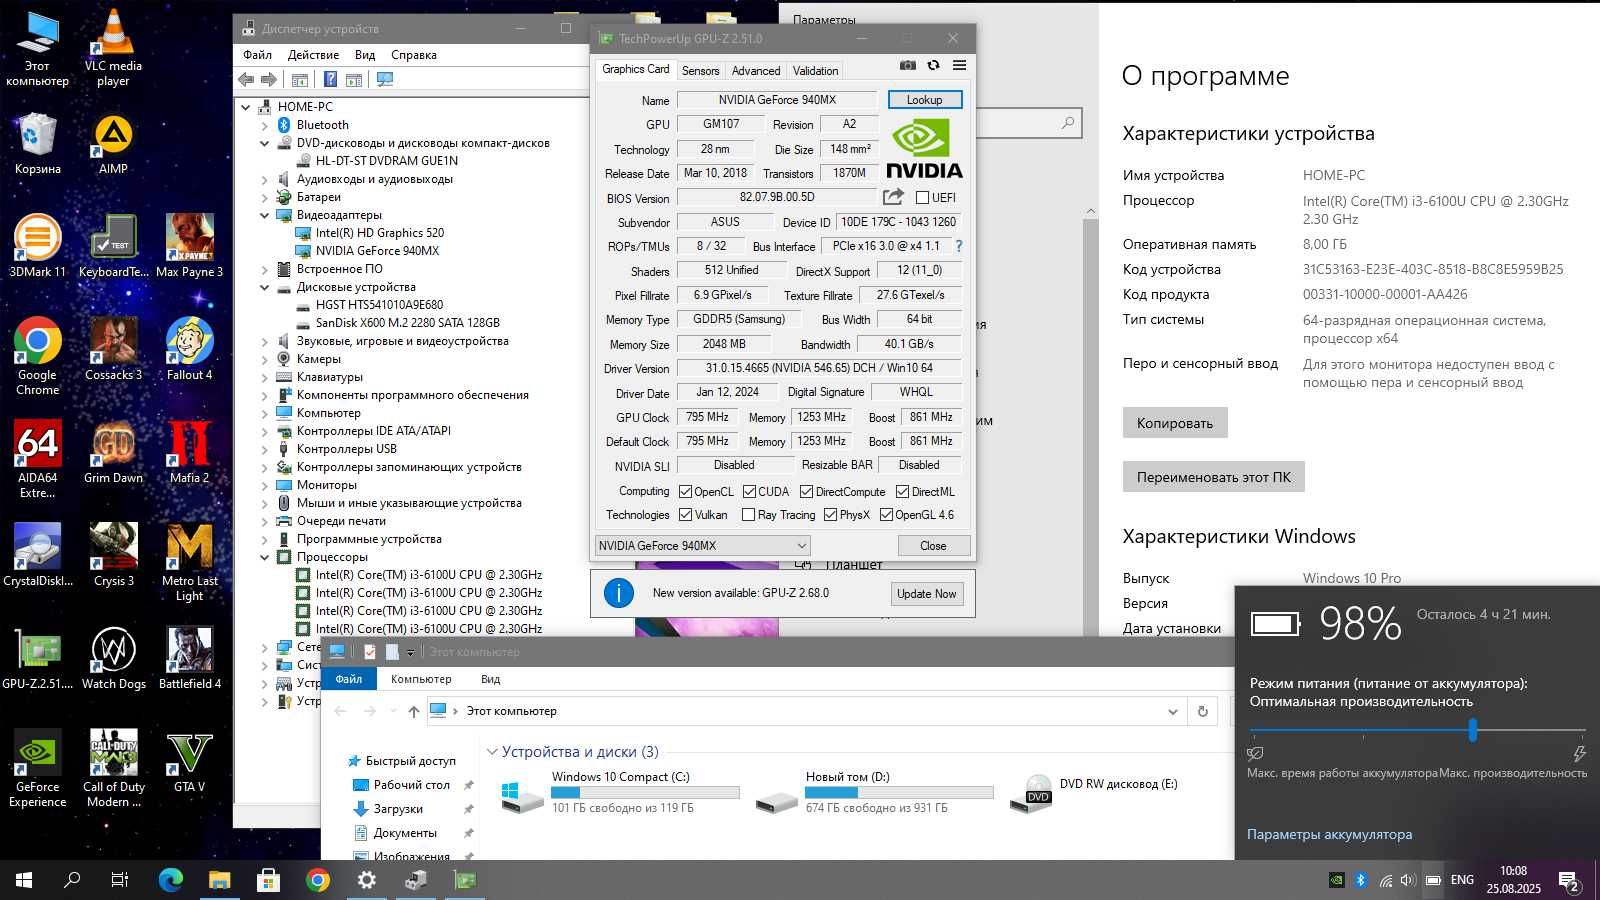Click the BIOS export share icon in GPU-Z
The image size is (1600, 900).
[893, 197]
